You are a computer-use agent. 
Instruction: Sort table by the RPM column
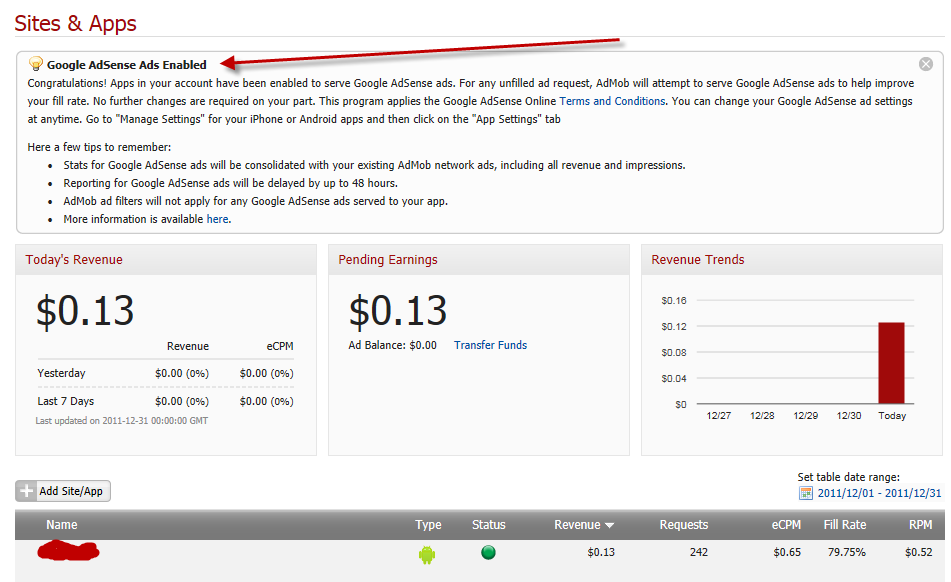(x=921, y=525)
